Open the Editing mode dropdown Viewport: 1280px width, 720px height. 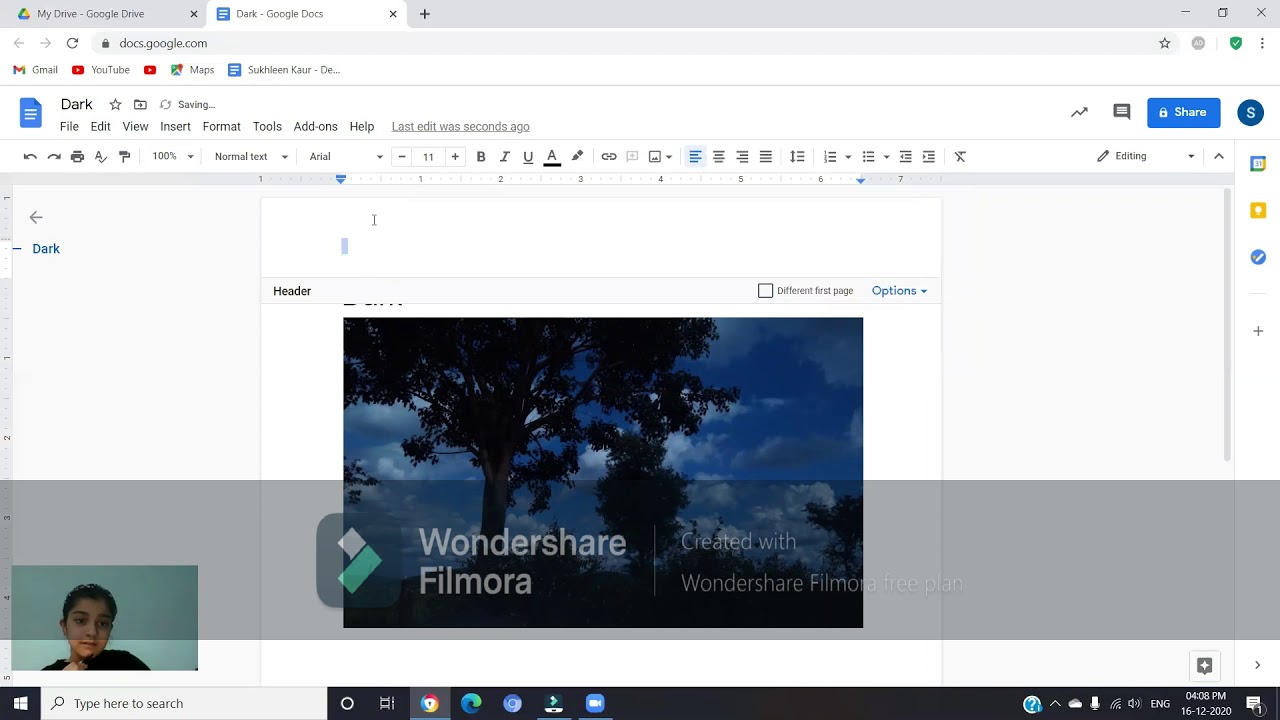coord(1146,156)
